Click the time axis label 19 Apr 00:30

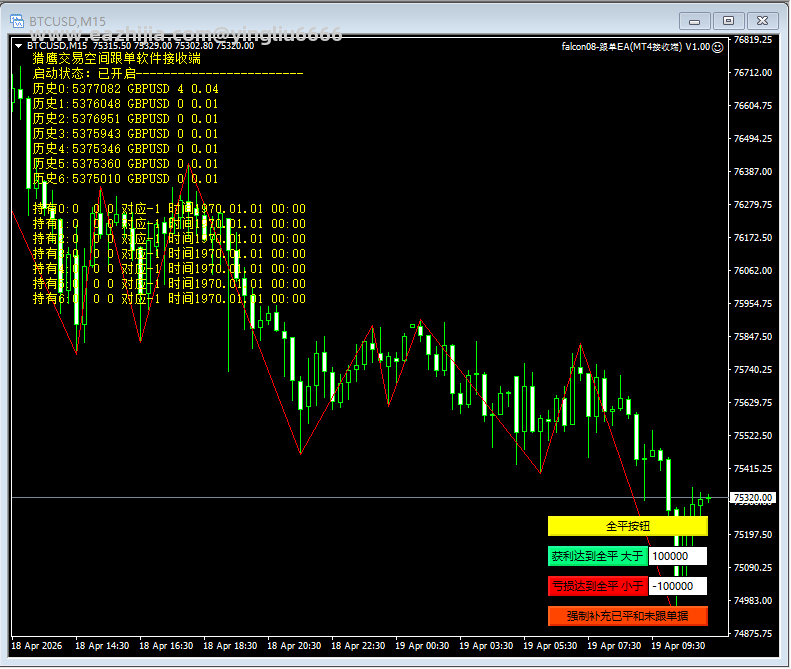tap(422, 646)
